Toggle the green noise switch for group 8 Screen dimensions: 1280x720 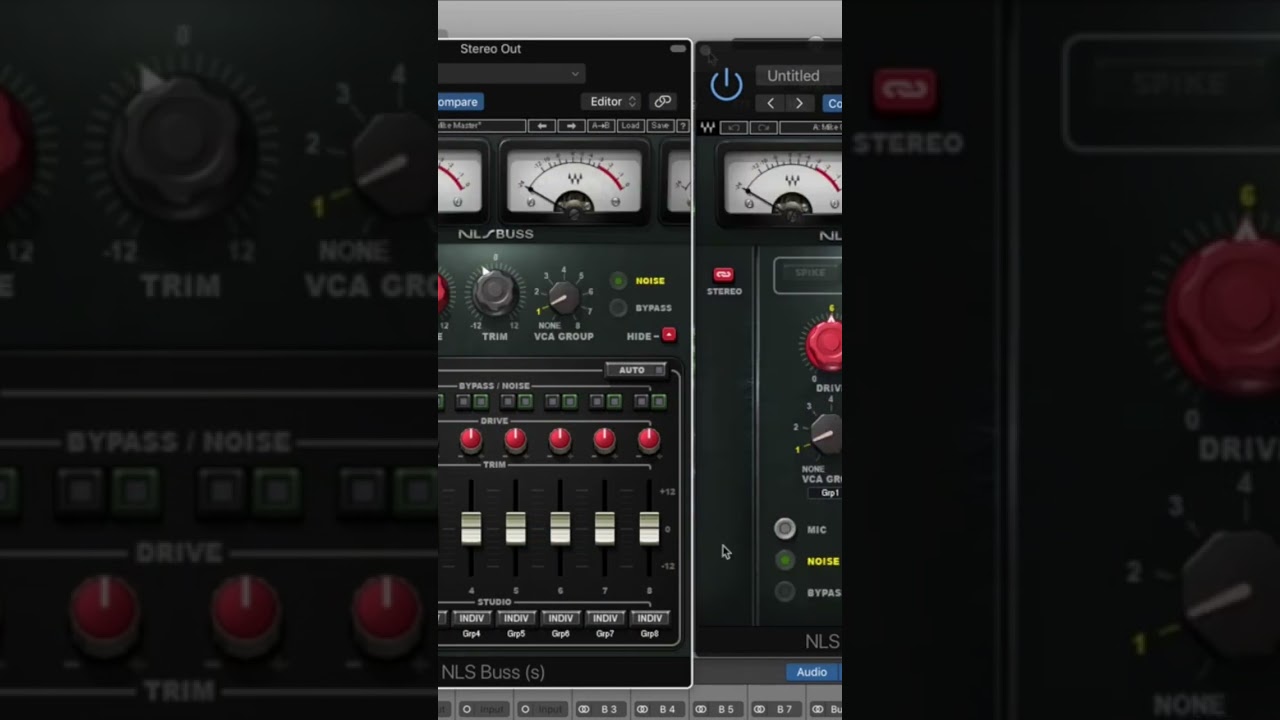point(659,402)
